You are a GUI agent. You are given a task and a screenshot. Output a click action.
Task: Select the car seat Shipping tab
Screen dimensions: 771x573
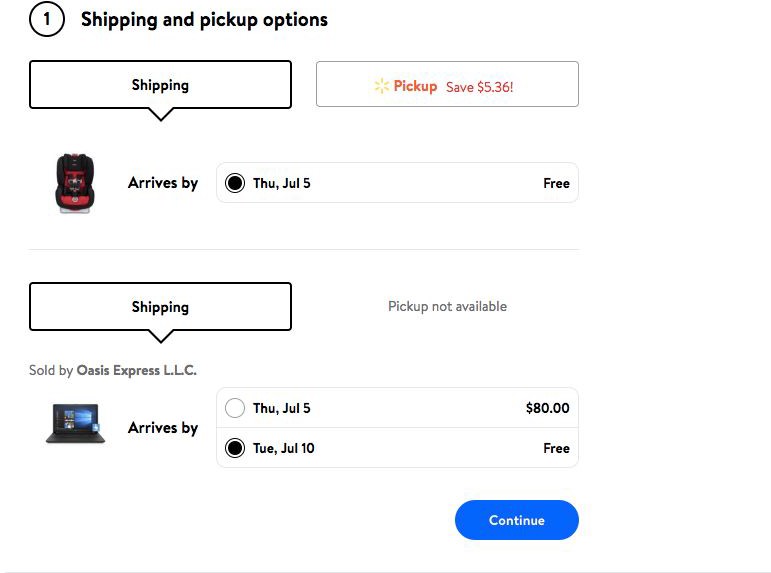(x=160, y=85)
